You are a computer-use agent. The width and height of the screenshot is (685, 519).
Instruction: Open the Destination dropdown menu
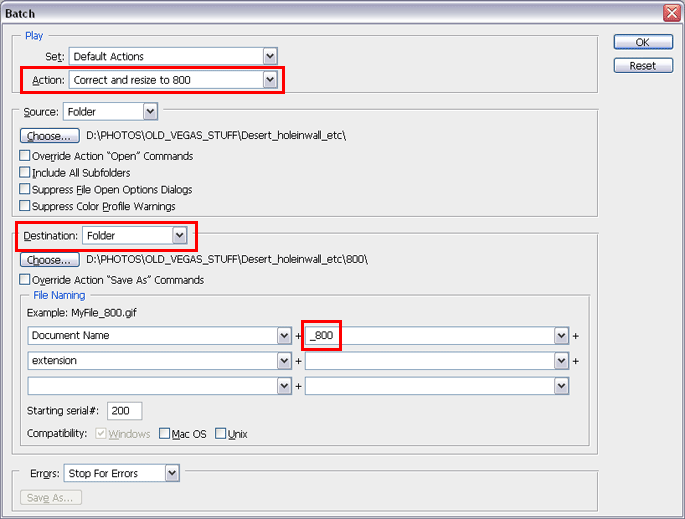[x=179, y=236]
